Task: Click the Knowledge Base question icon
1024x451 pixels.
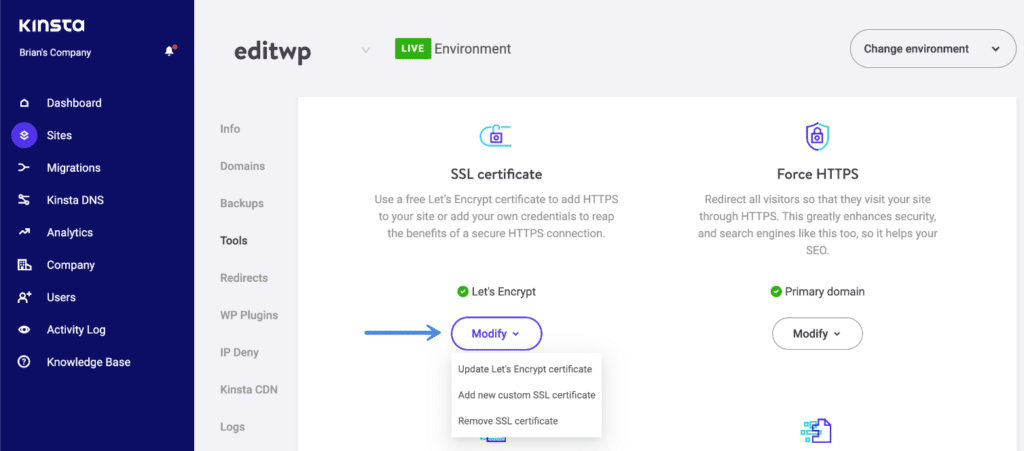Action: [24, 362]
